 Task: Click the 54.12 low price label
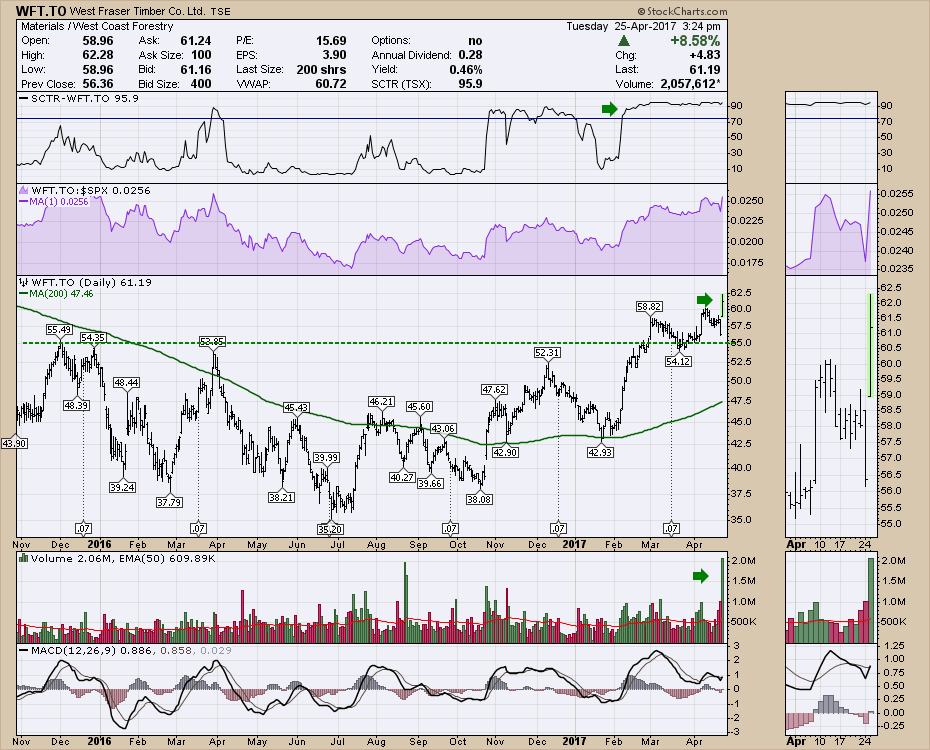pyautogui.click(x=678, y=361)
